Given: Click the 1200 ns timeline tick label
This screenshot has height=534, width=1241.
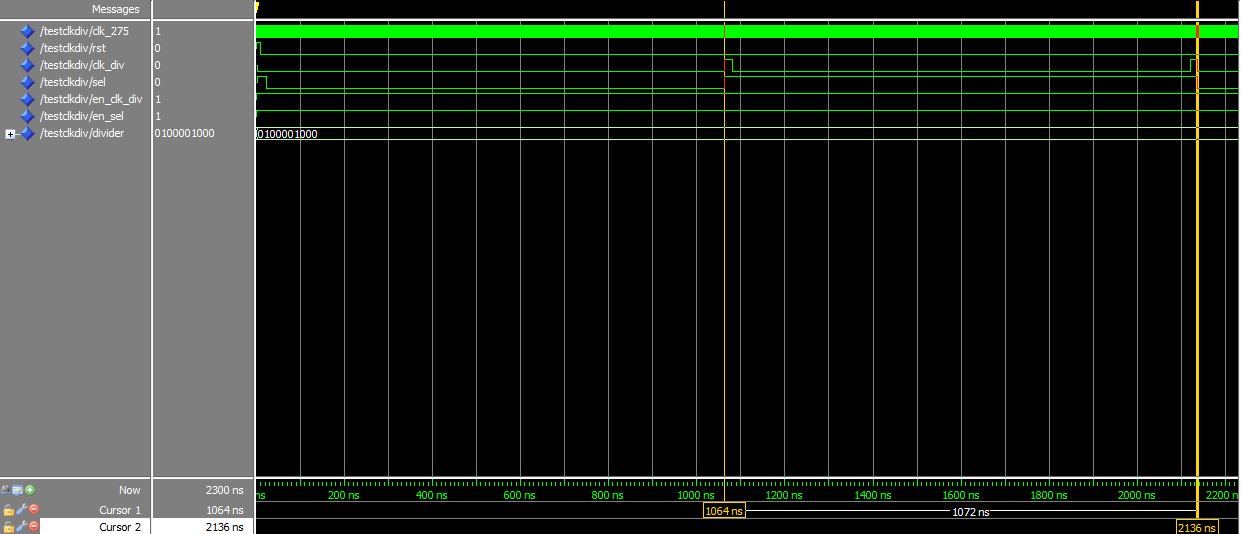Looking at the screenshot, I should pyautogui.click(x=783, y=495).
